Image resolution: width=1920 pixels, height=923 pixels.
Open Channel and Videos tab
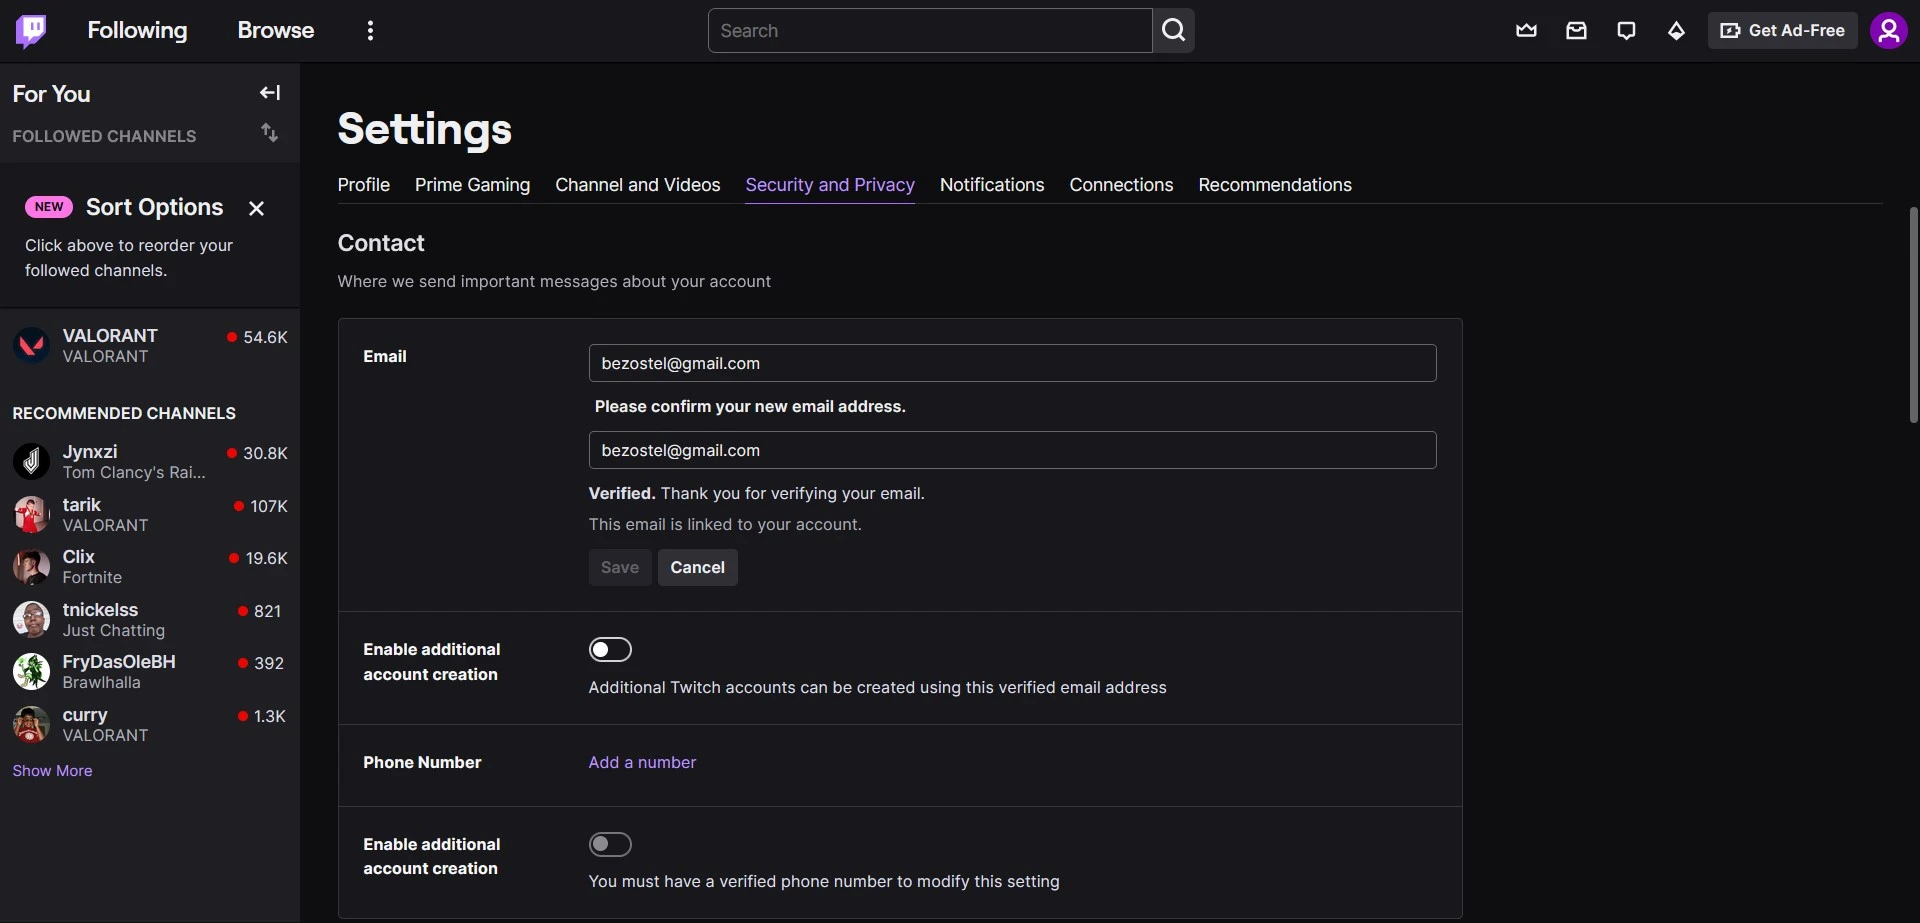[638, 185]
